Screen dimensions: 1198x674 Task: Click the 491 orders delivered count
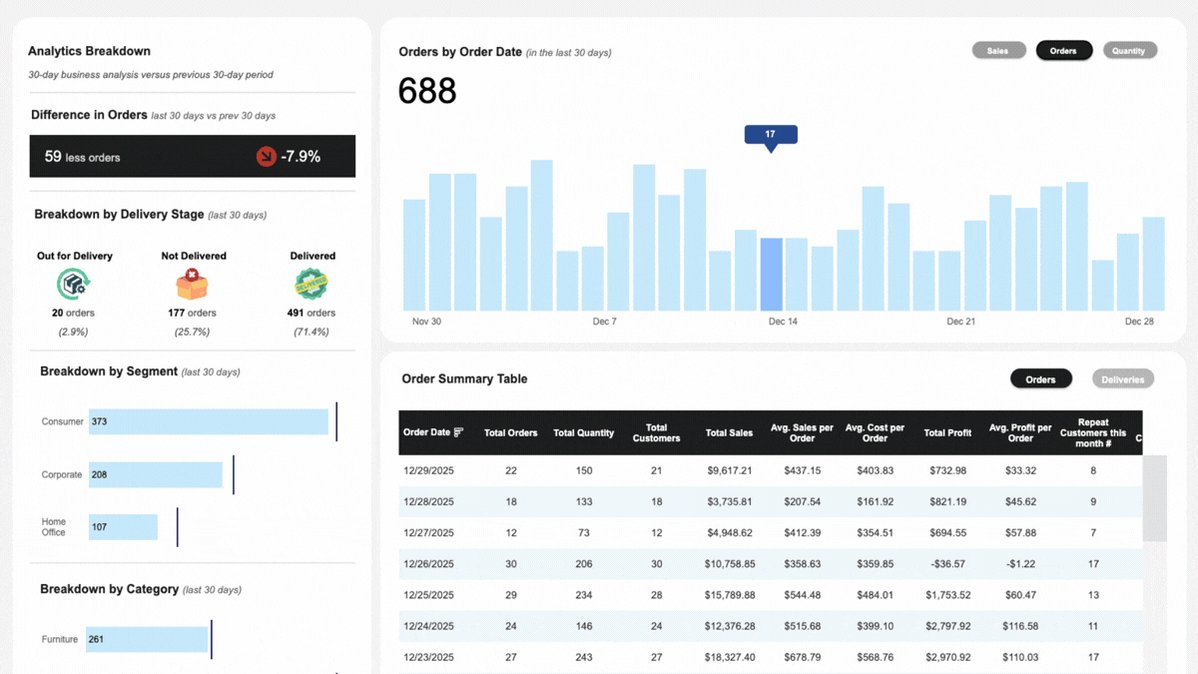pyautogui.click(x=311, y=313)
